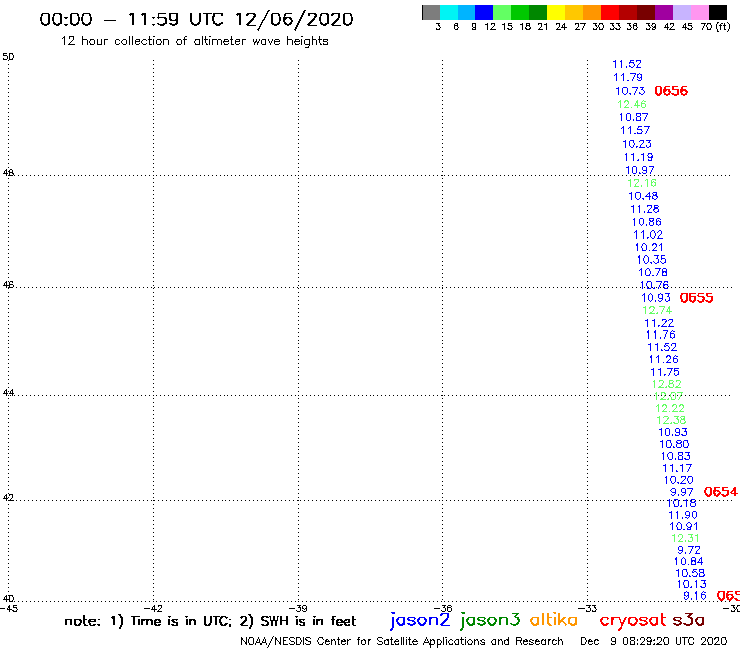Viewport: 740px width, 650px height.
Task: Select the altika legend label
Action: point(554,620)
